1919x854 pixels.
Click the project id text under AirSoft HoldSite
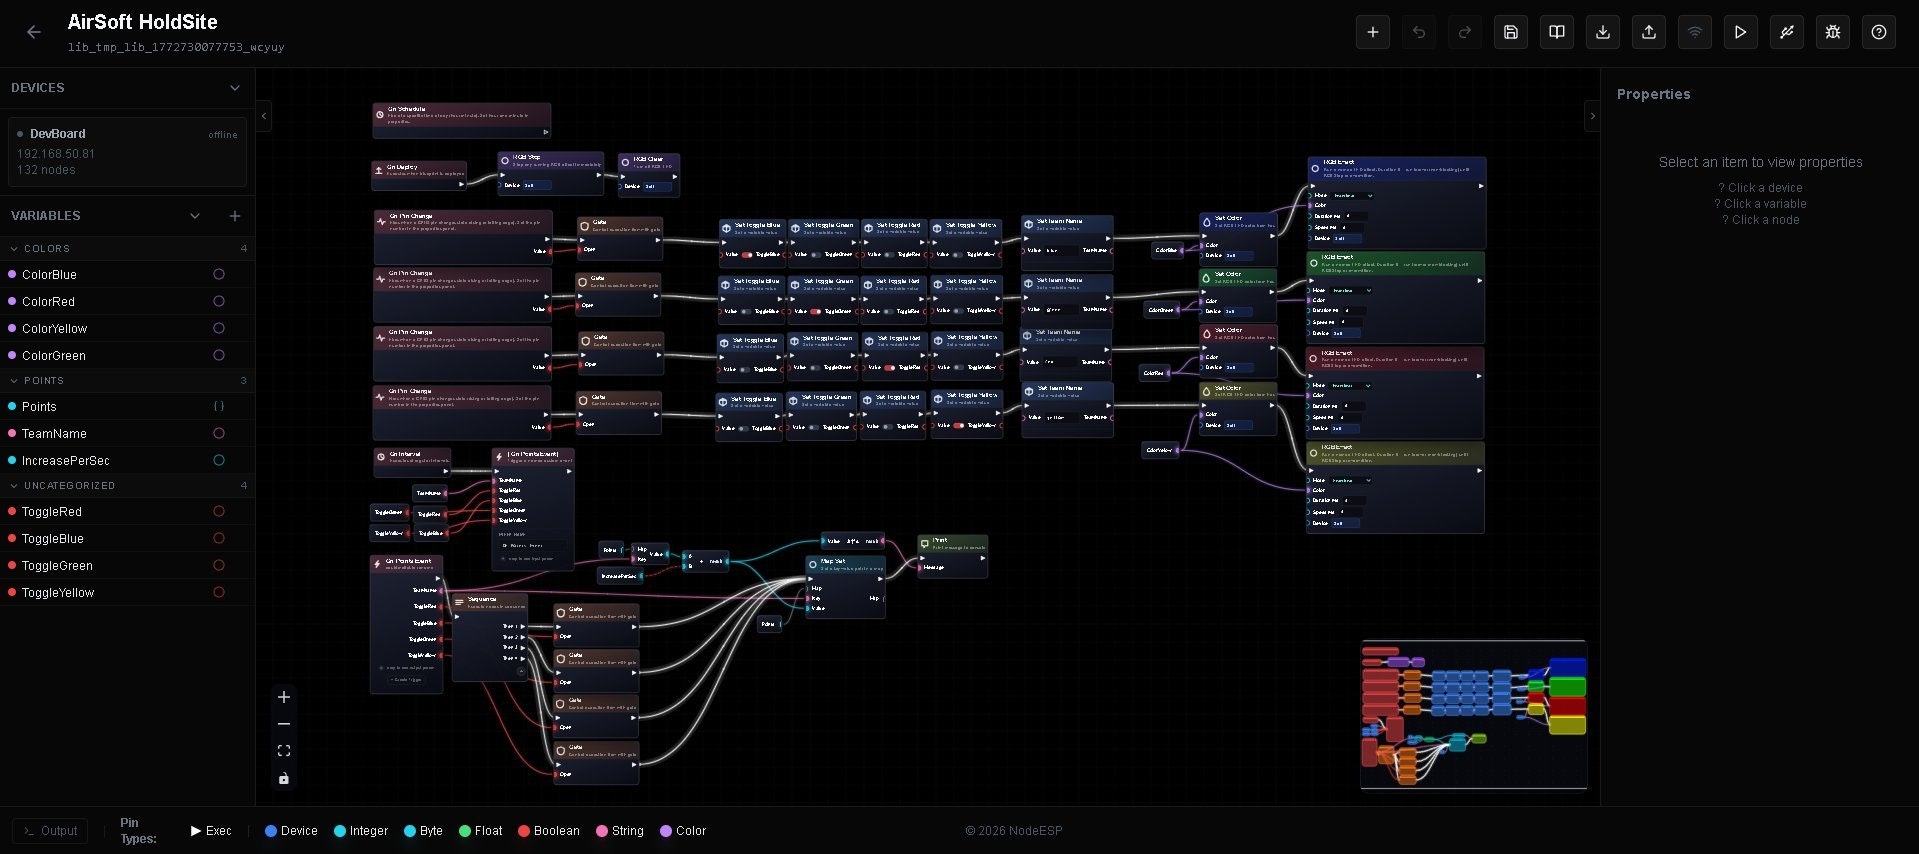176,47
